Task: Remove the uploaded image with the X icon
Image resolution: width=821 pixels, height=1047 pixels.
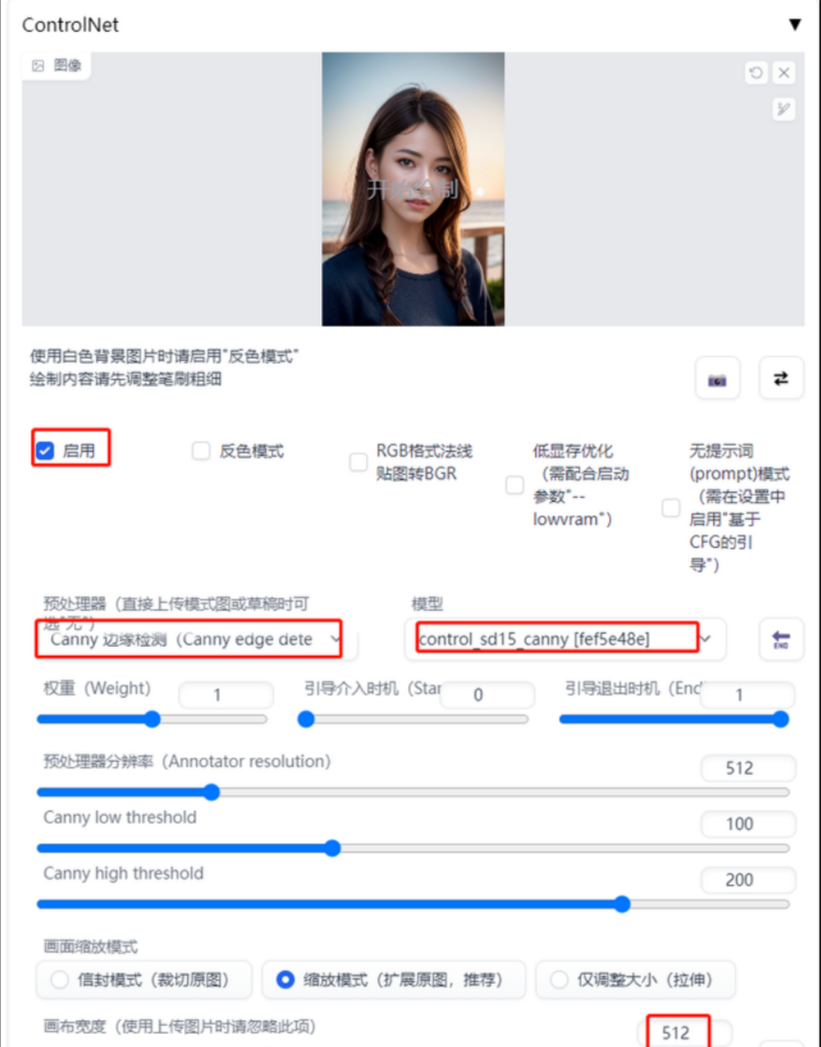Action: click(x=784, y=72)
